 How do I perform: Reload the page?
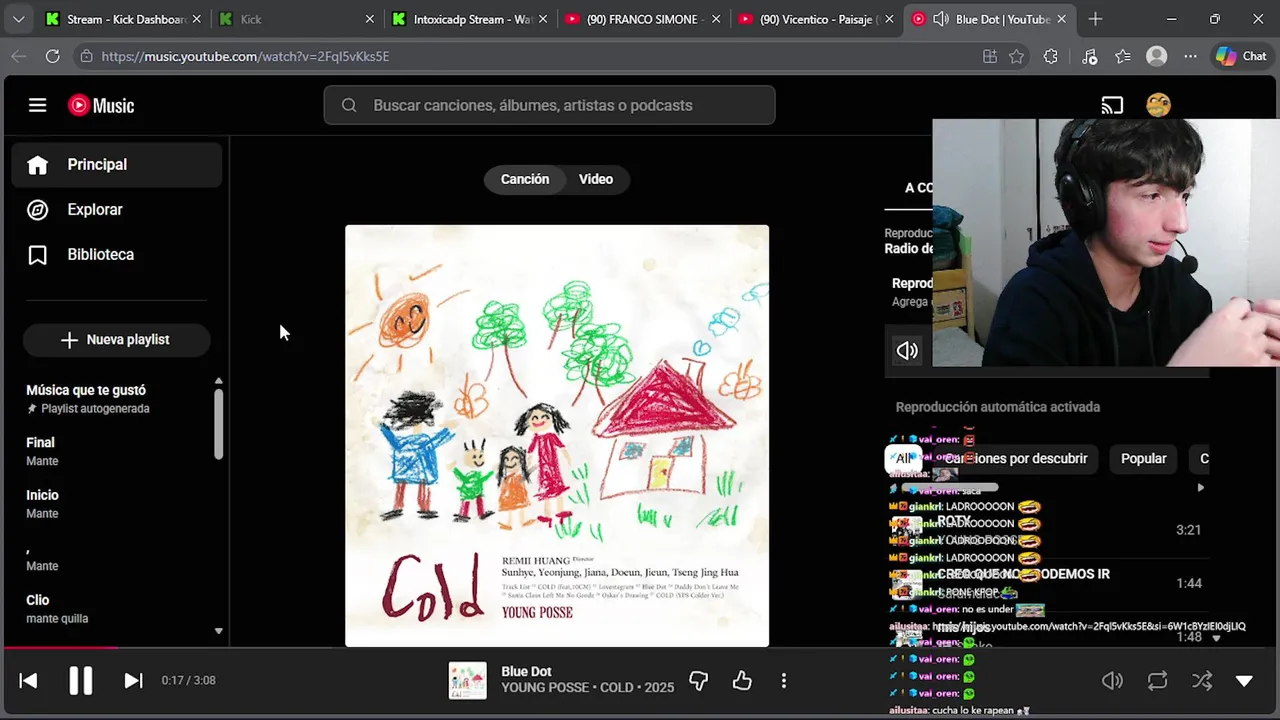click(x=53, y=57)
